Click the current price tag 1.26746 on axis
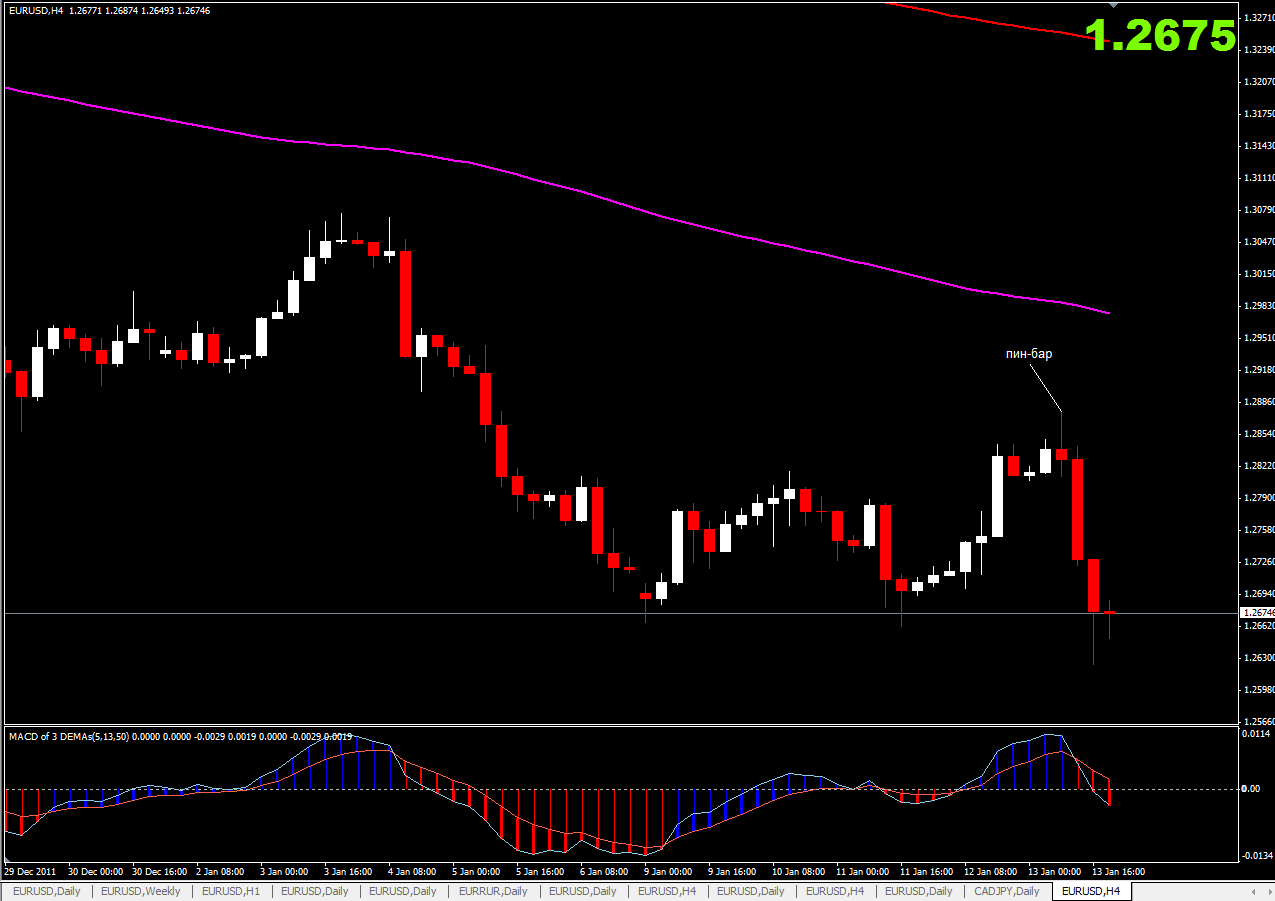 (x=1257, y=612)
